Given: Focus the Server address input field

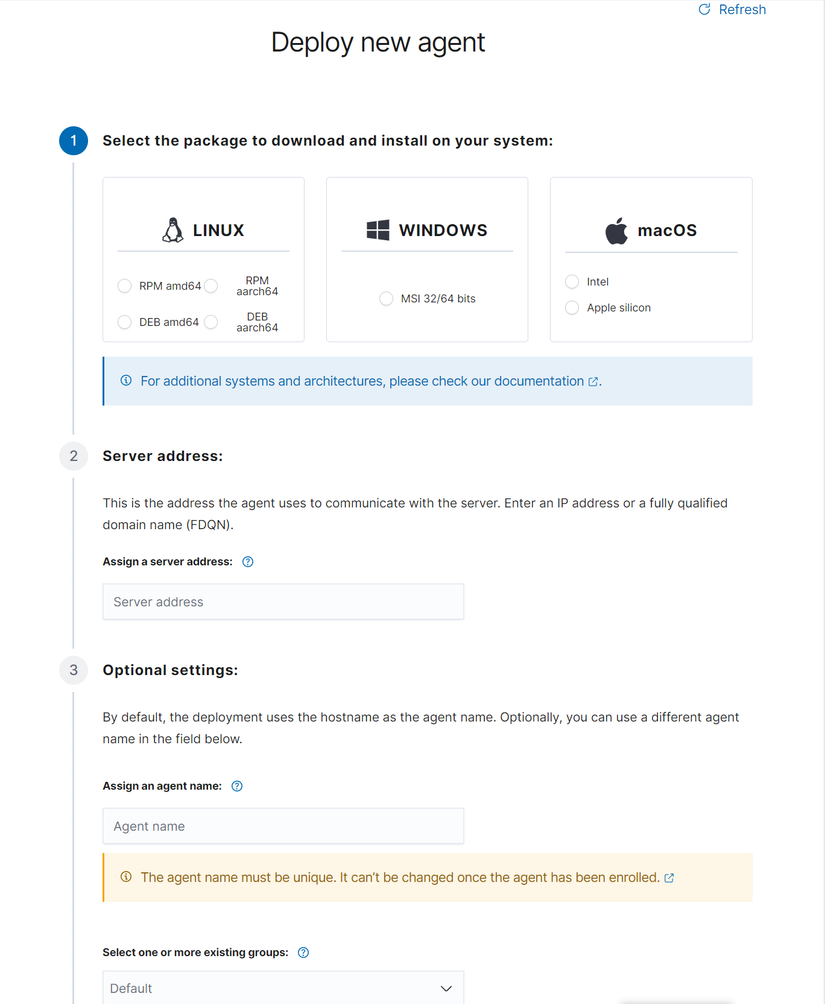Looking at the screenshot, I should [x=283, y=602].
